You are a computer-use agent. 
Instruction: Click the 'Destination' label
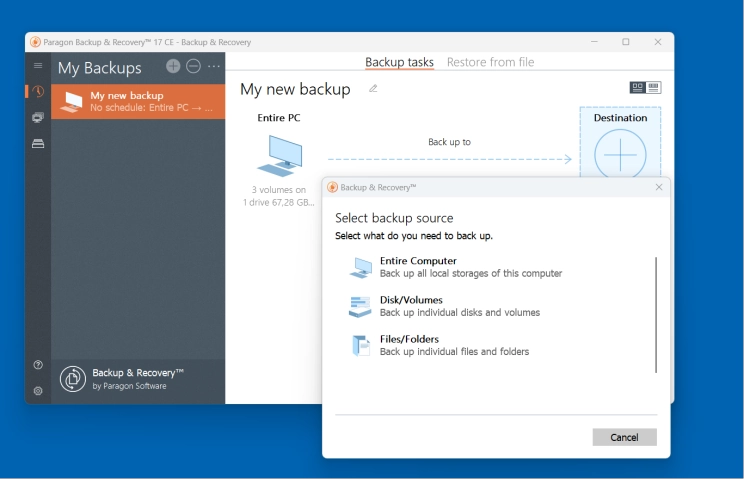tap(620, 118)
